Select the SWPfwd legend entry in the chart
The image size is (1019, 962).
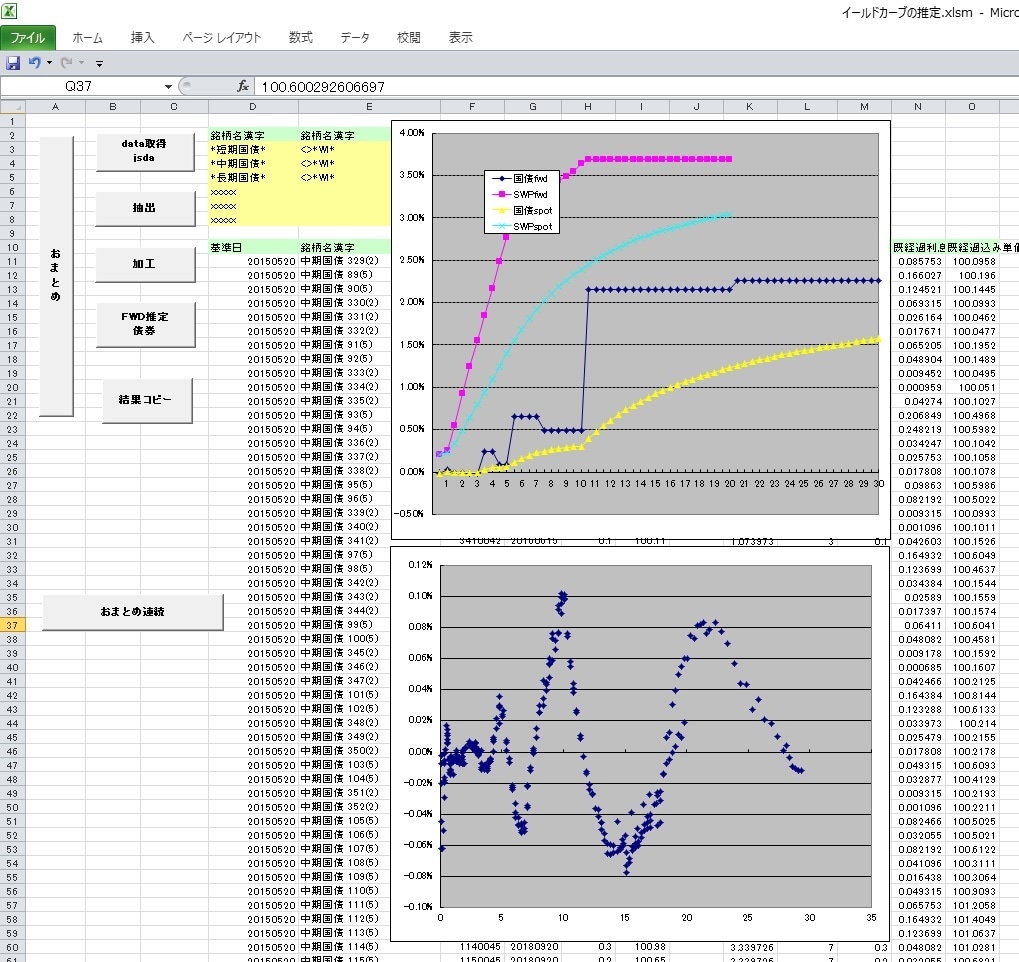click(x=521, y=194)
